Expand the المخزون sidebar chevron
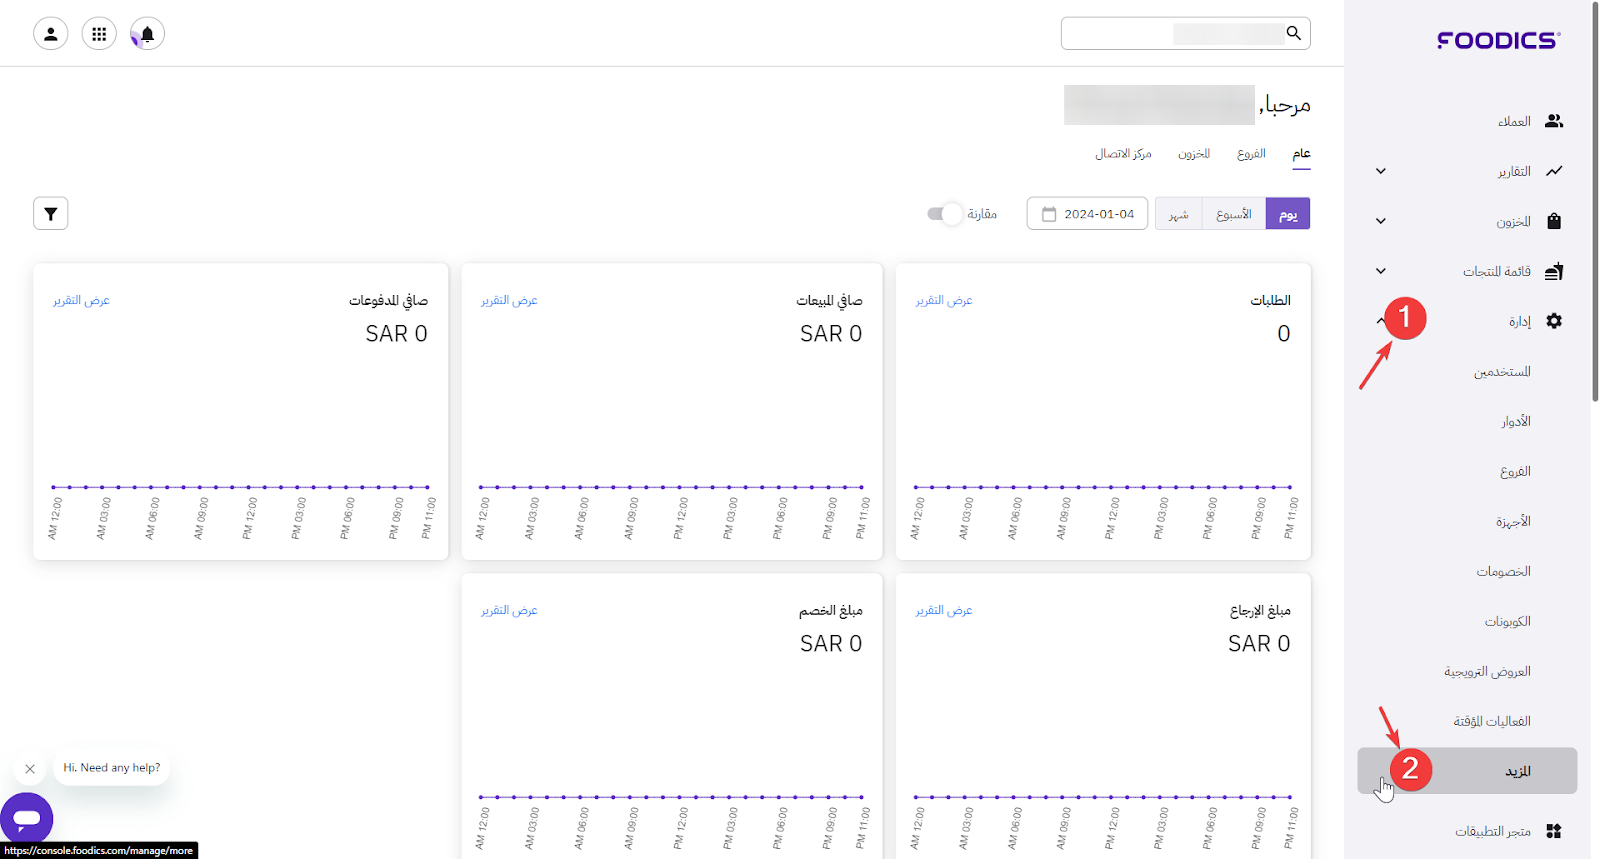Image resolution: width=1600 pixels, height=859 pixels. coord(1381,221)
